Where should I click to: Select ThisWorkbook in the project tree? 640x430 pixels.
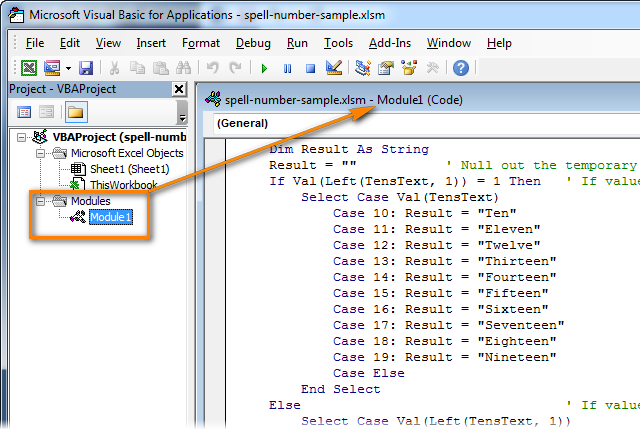[x=121, y=185]
